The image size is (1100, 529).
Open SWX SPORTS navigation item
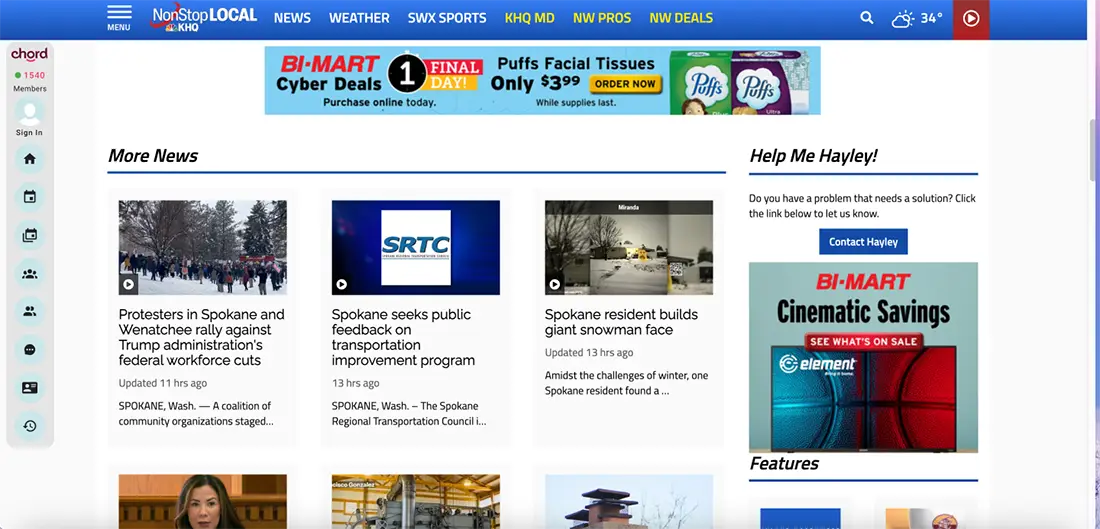pyautogui.click(x=447, y=18)
